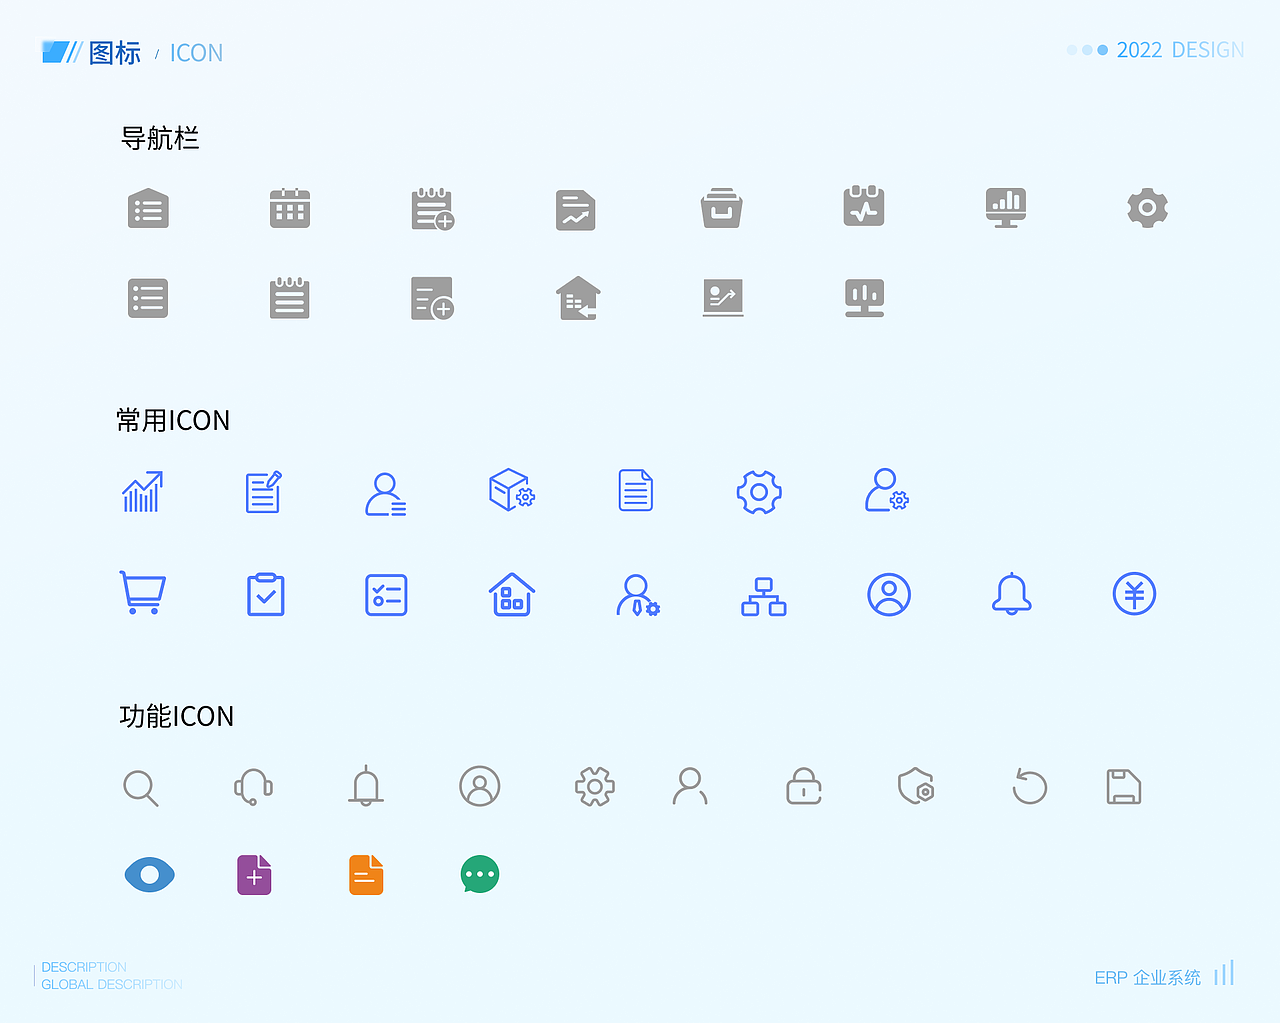Click the 常用ICON section heading
The width and height of the screenshot is (1280, 1023).
click(173, 420)
